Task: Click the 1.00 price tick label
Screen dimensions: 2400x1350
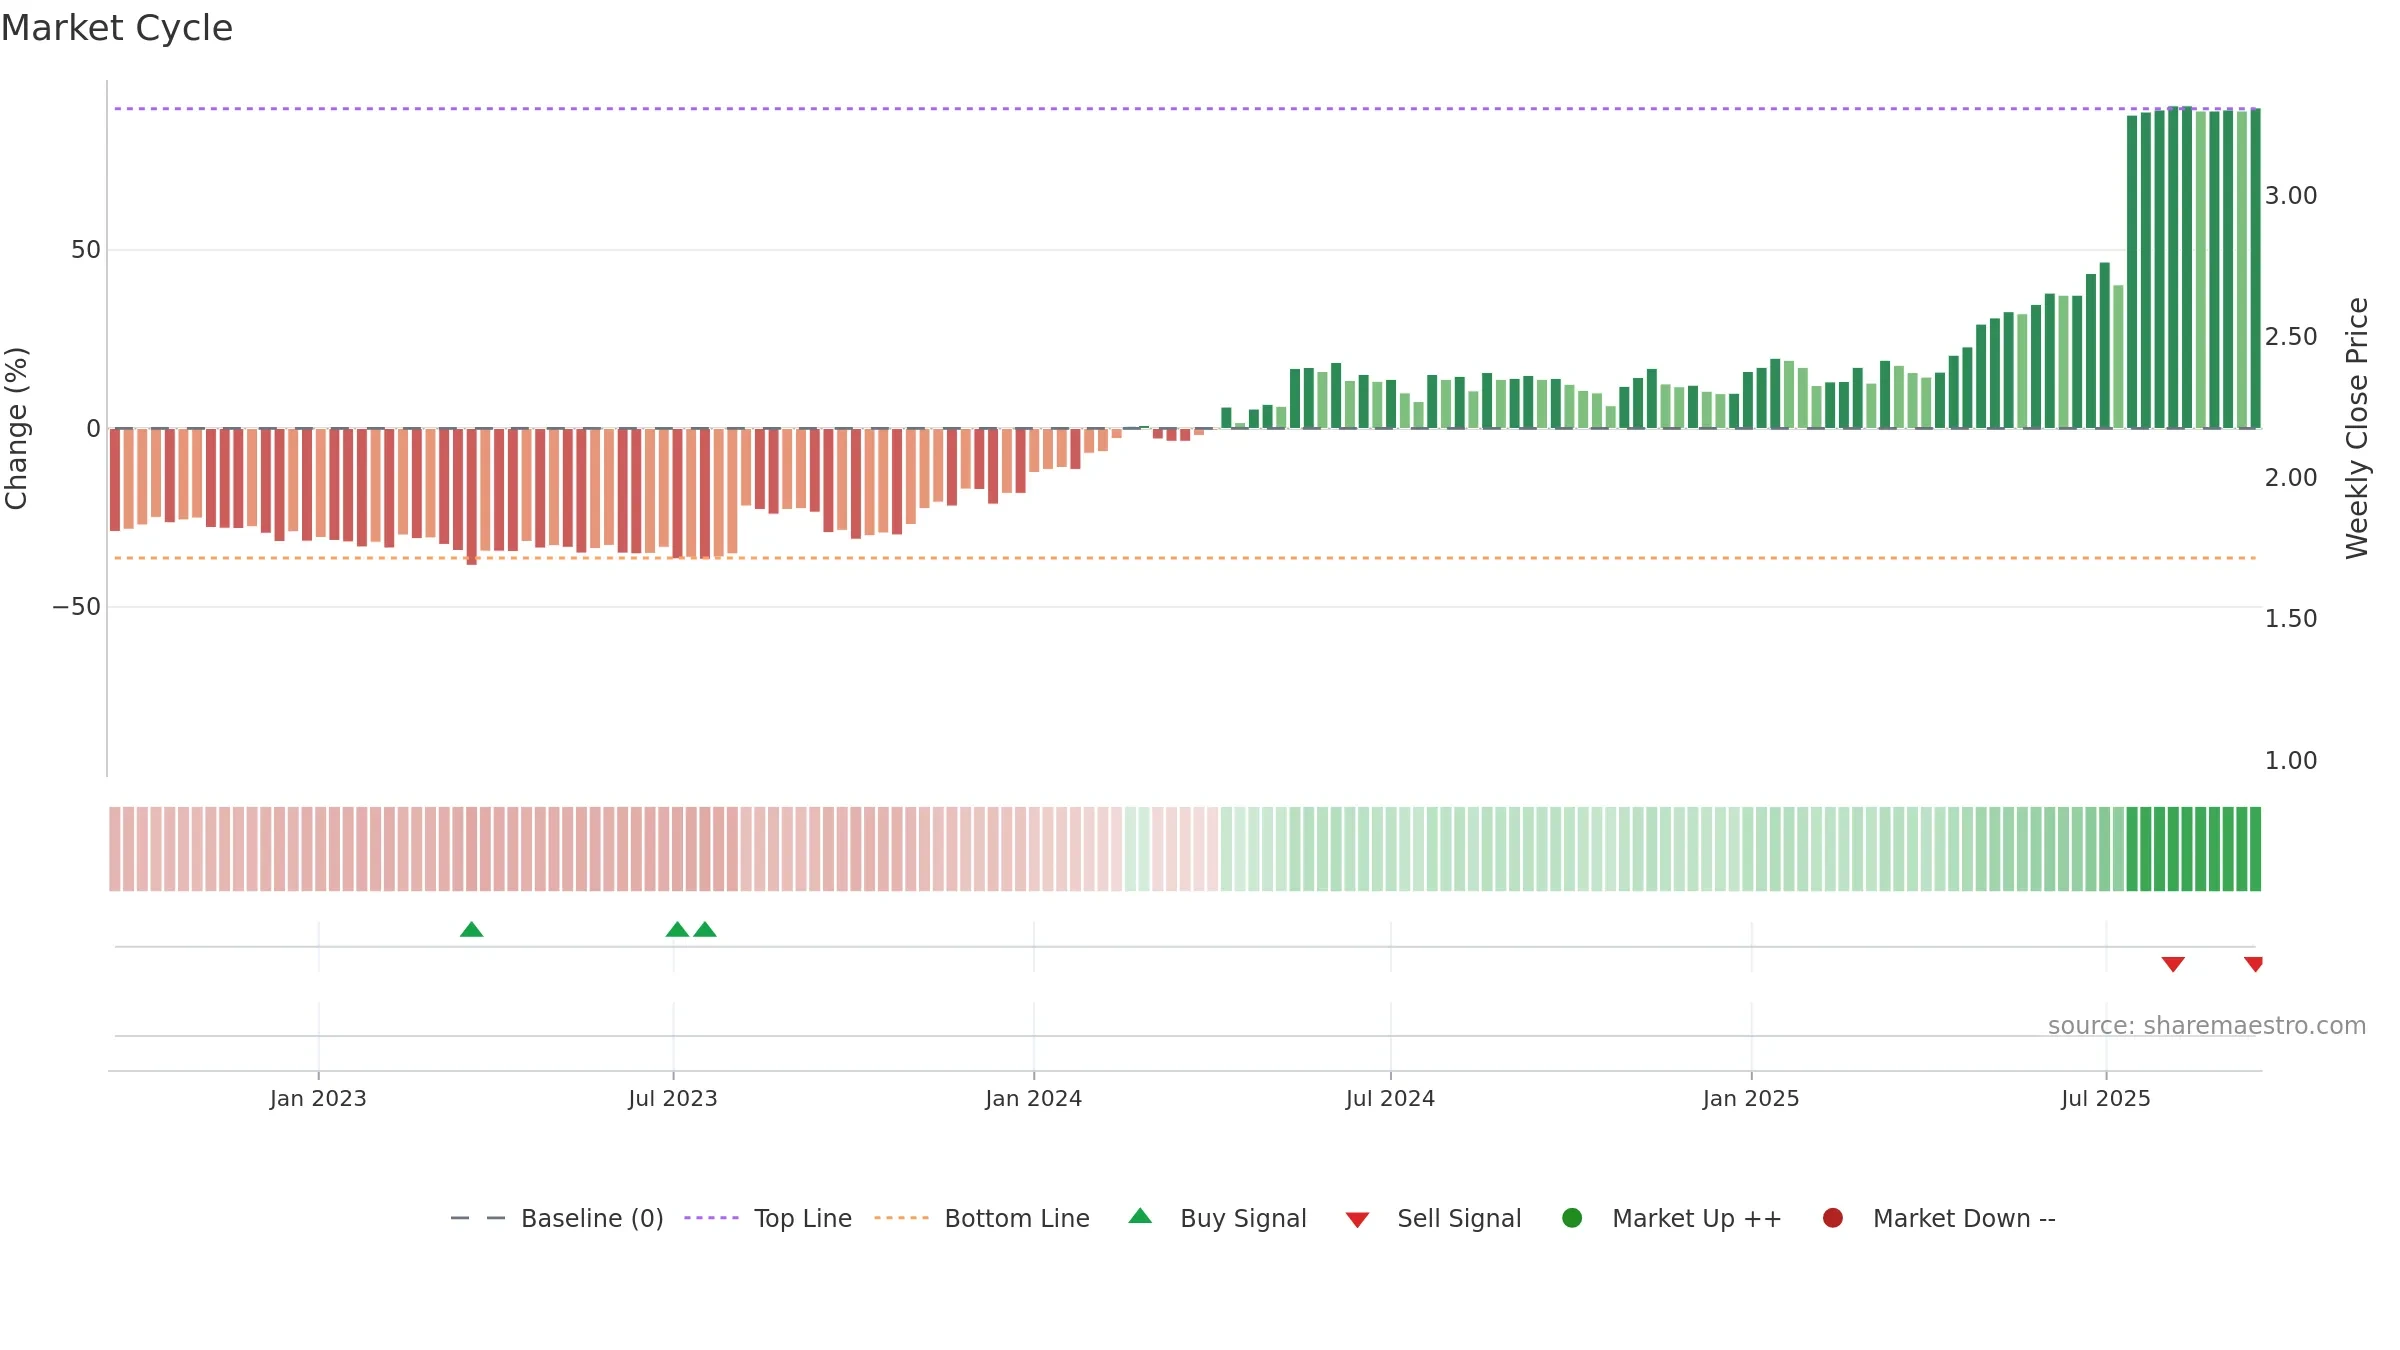Action: coord(2291,761)
